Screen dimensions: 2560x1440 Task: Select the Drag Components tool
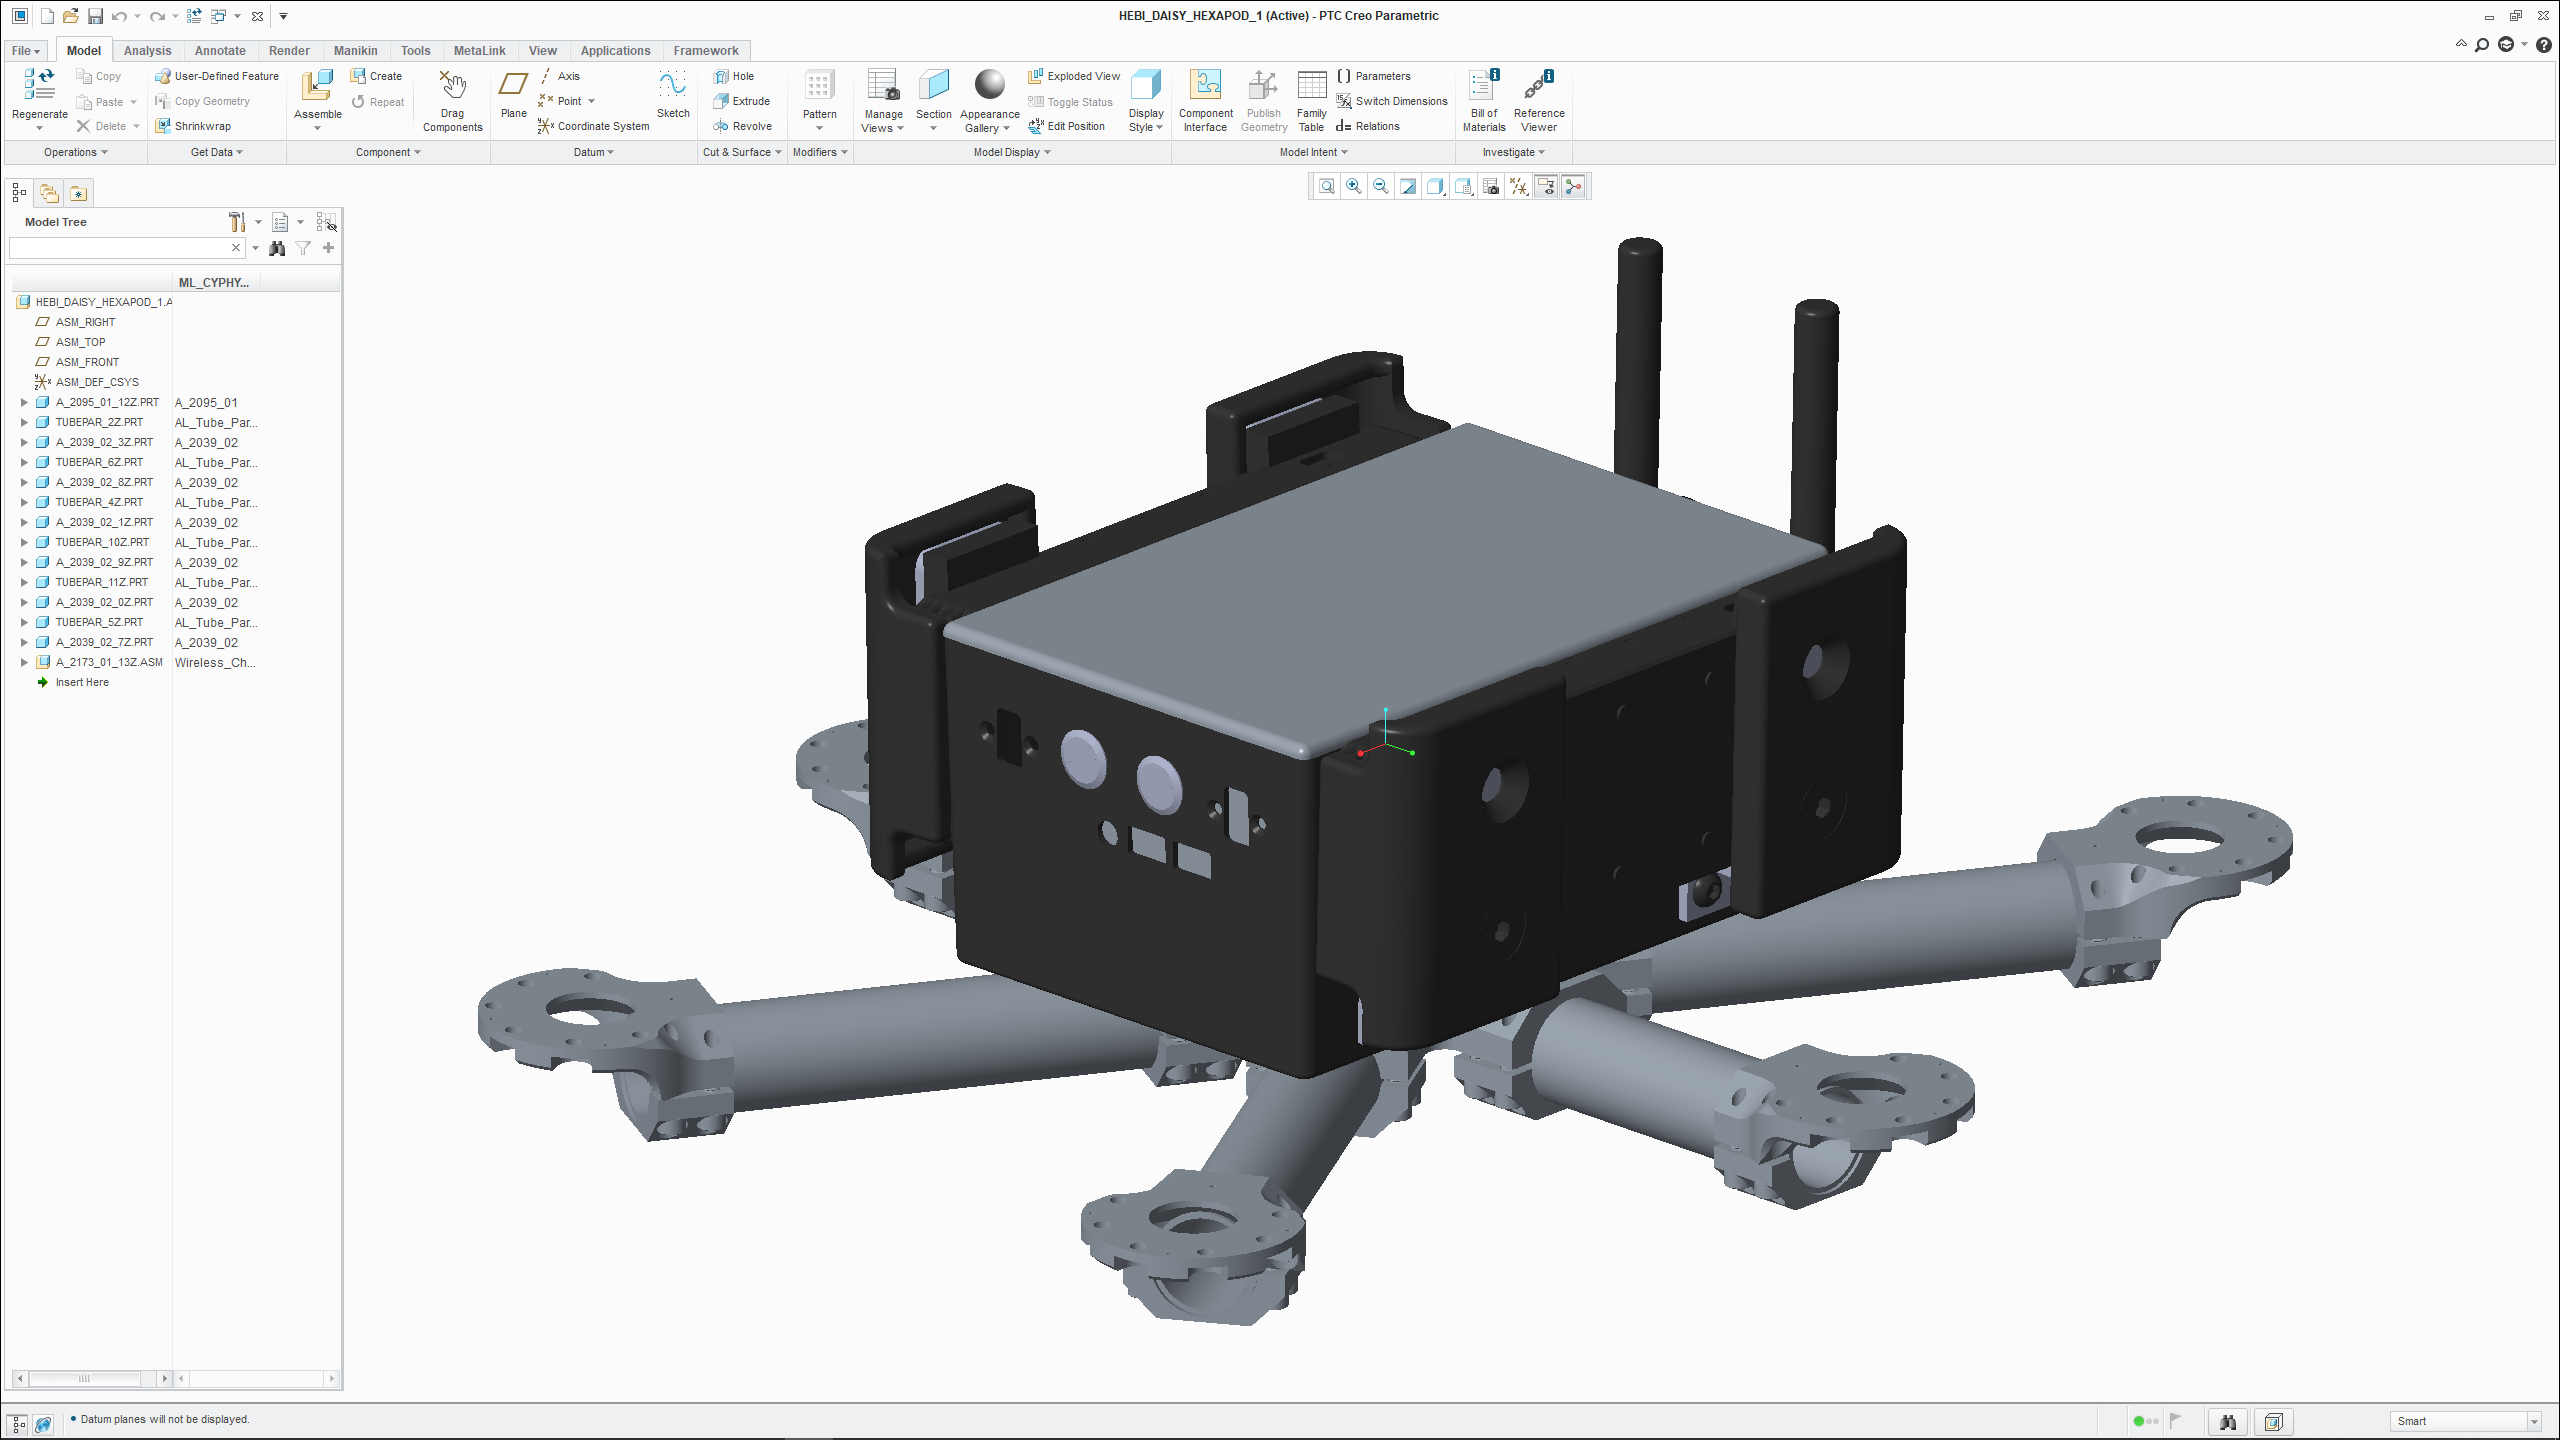(452, 87)
